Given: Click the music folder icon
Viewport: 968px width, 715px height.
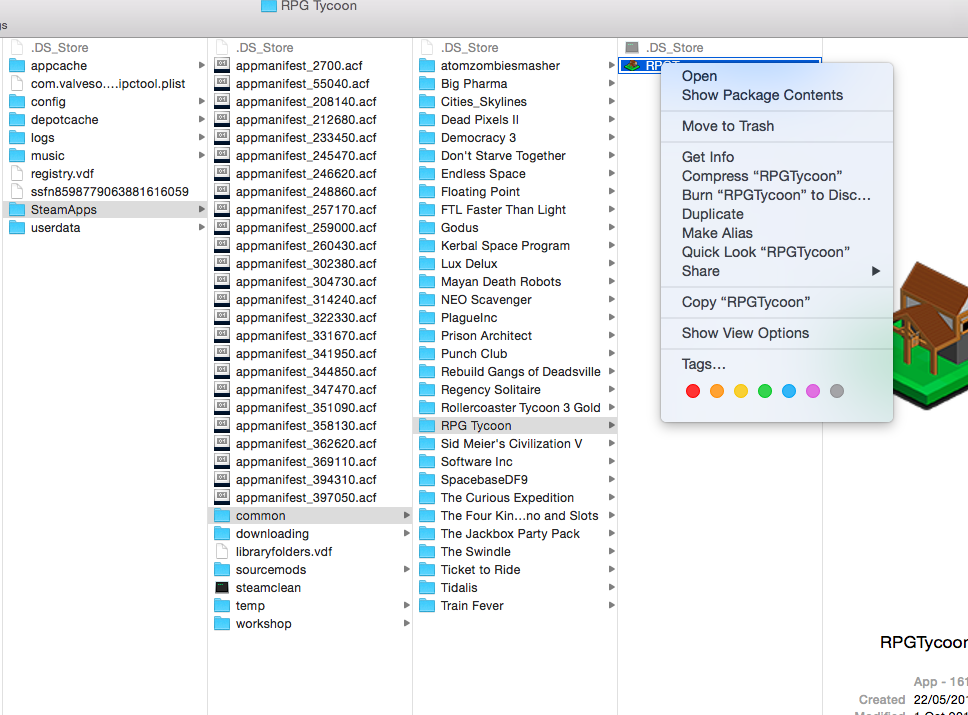Looking at the screenshot, I should click(x=17, y=156).
